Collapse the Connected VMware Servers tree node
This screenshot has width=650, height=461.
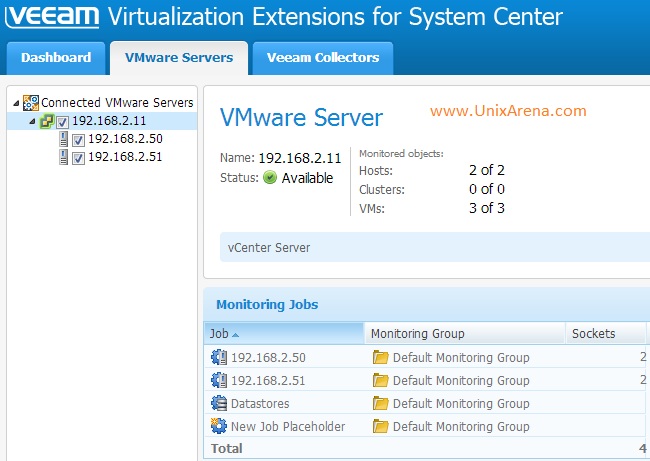(x=16, y=103)
